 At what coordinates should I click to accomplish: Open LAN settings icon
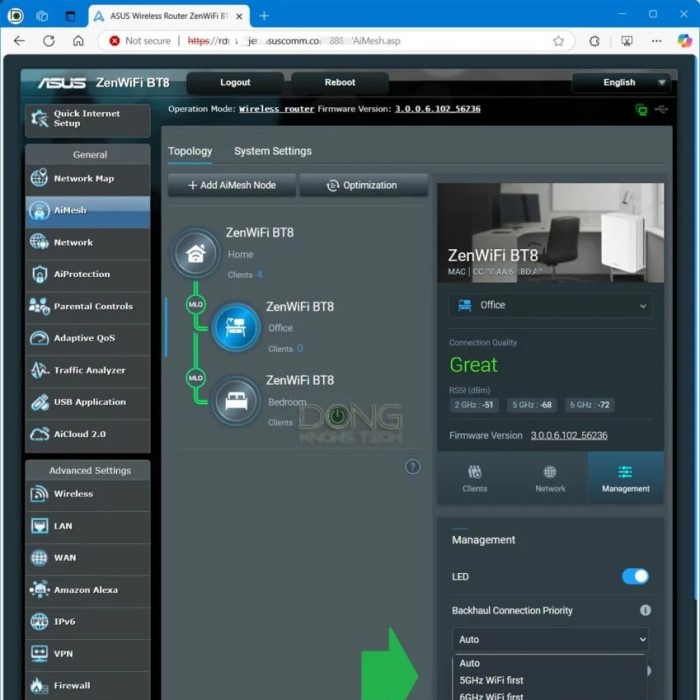tap(39, 526)
